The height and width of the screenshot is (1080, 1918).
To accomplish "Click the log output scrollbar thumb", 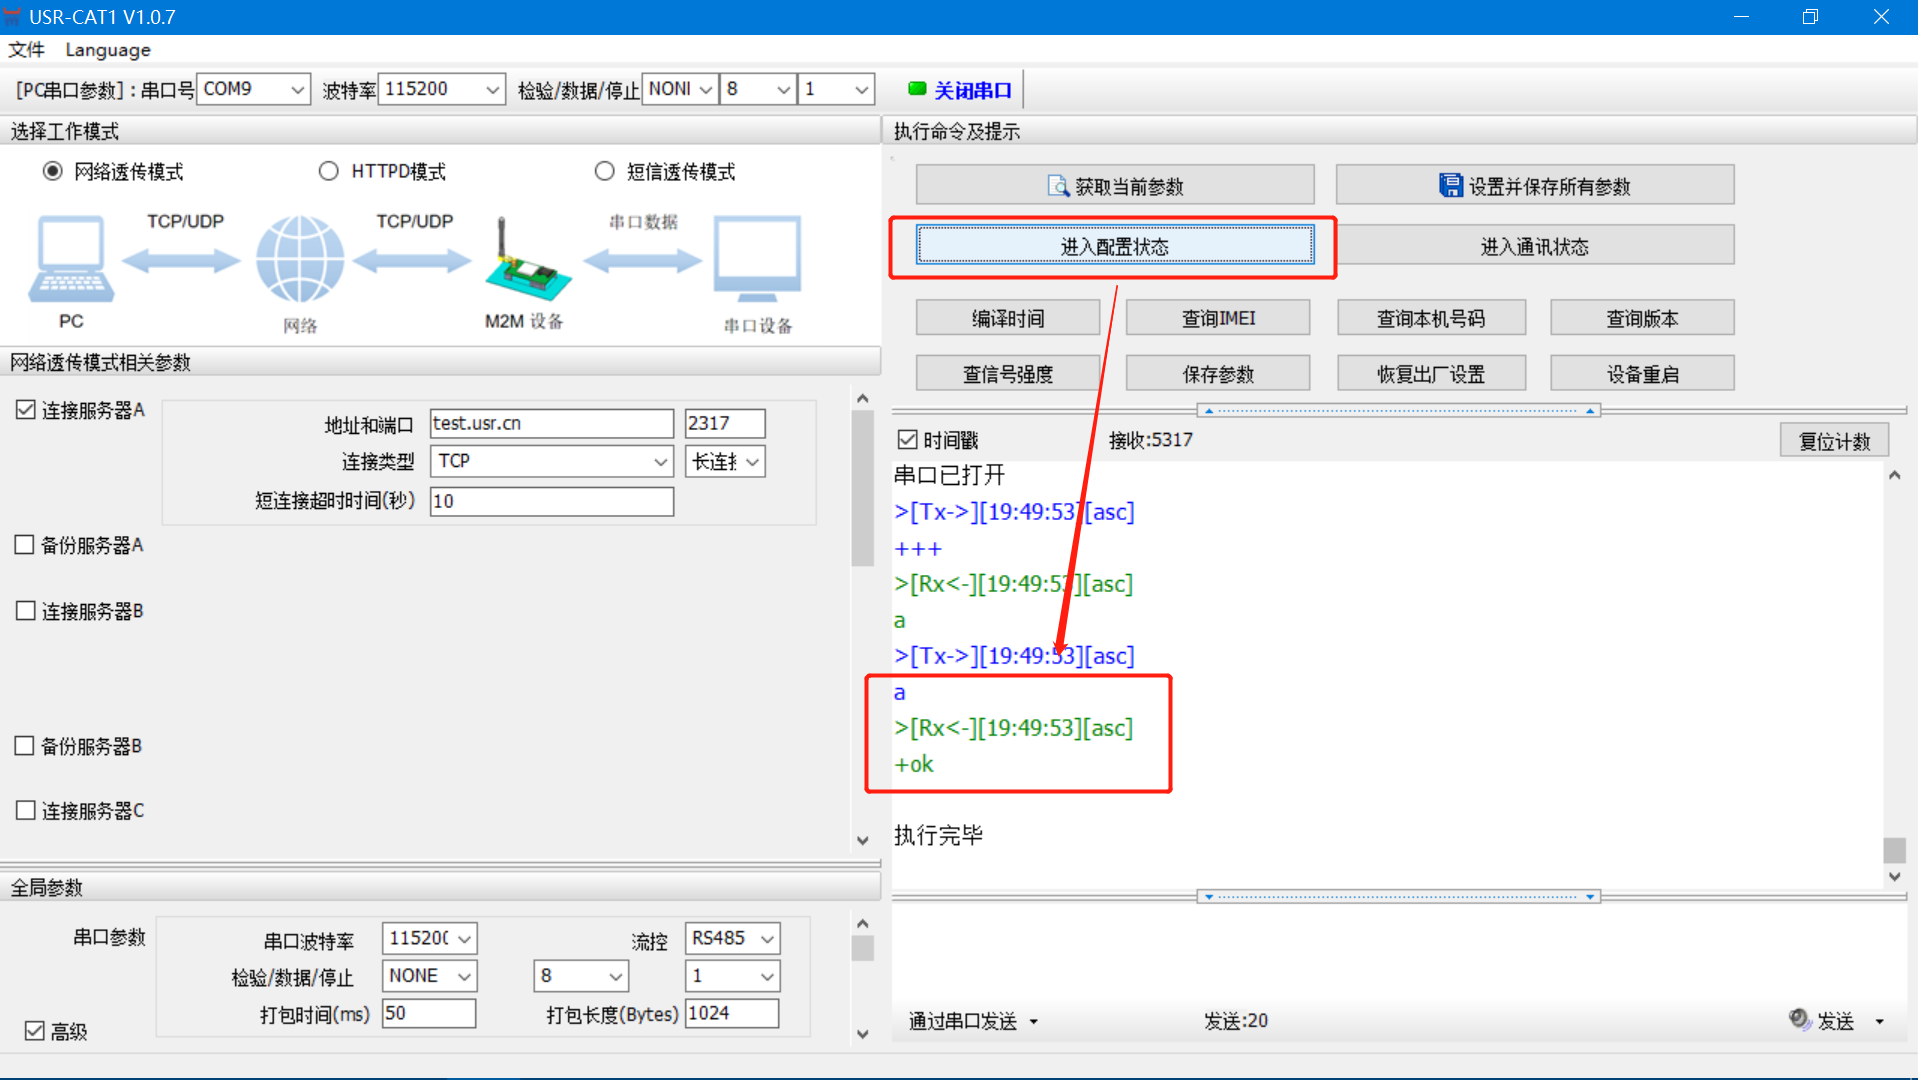I will point(1894,850).
